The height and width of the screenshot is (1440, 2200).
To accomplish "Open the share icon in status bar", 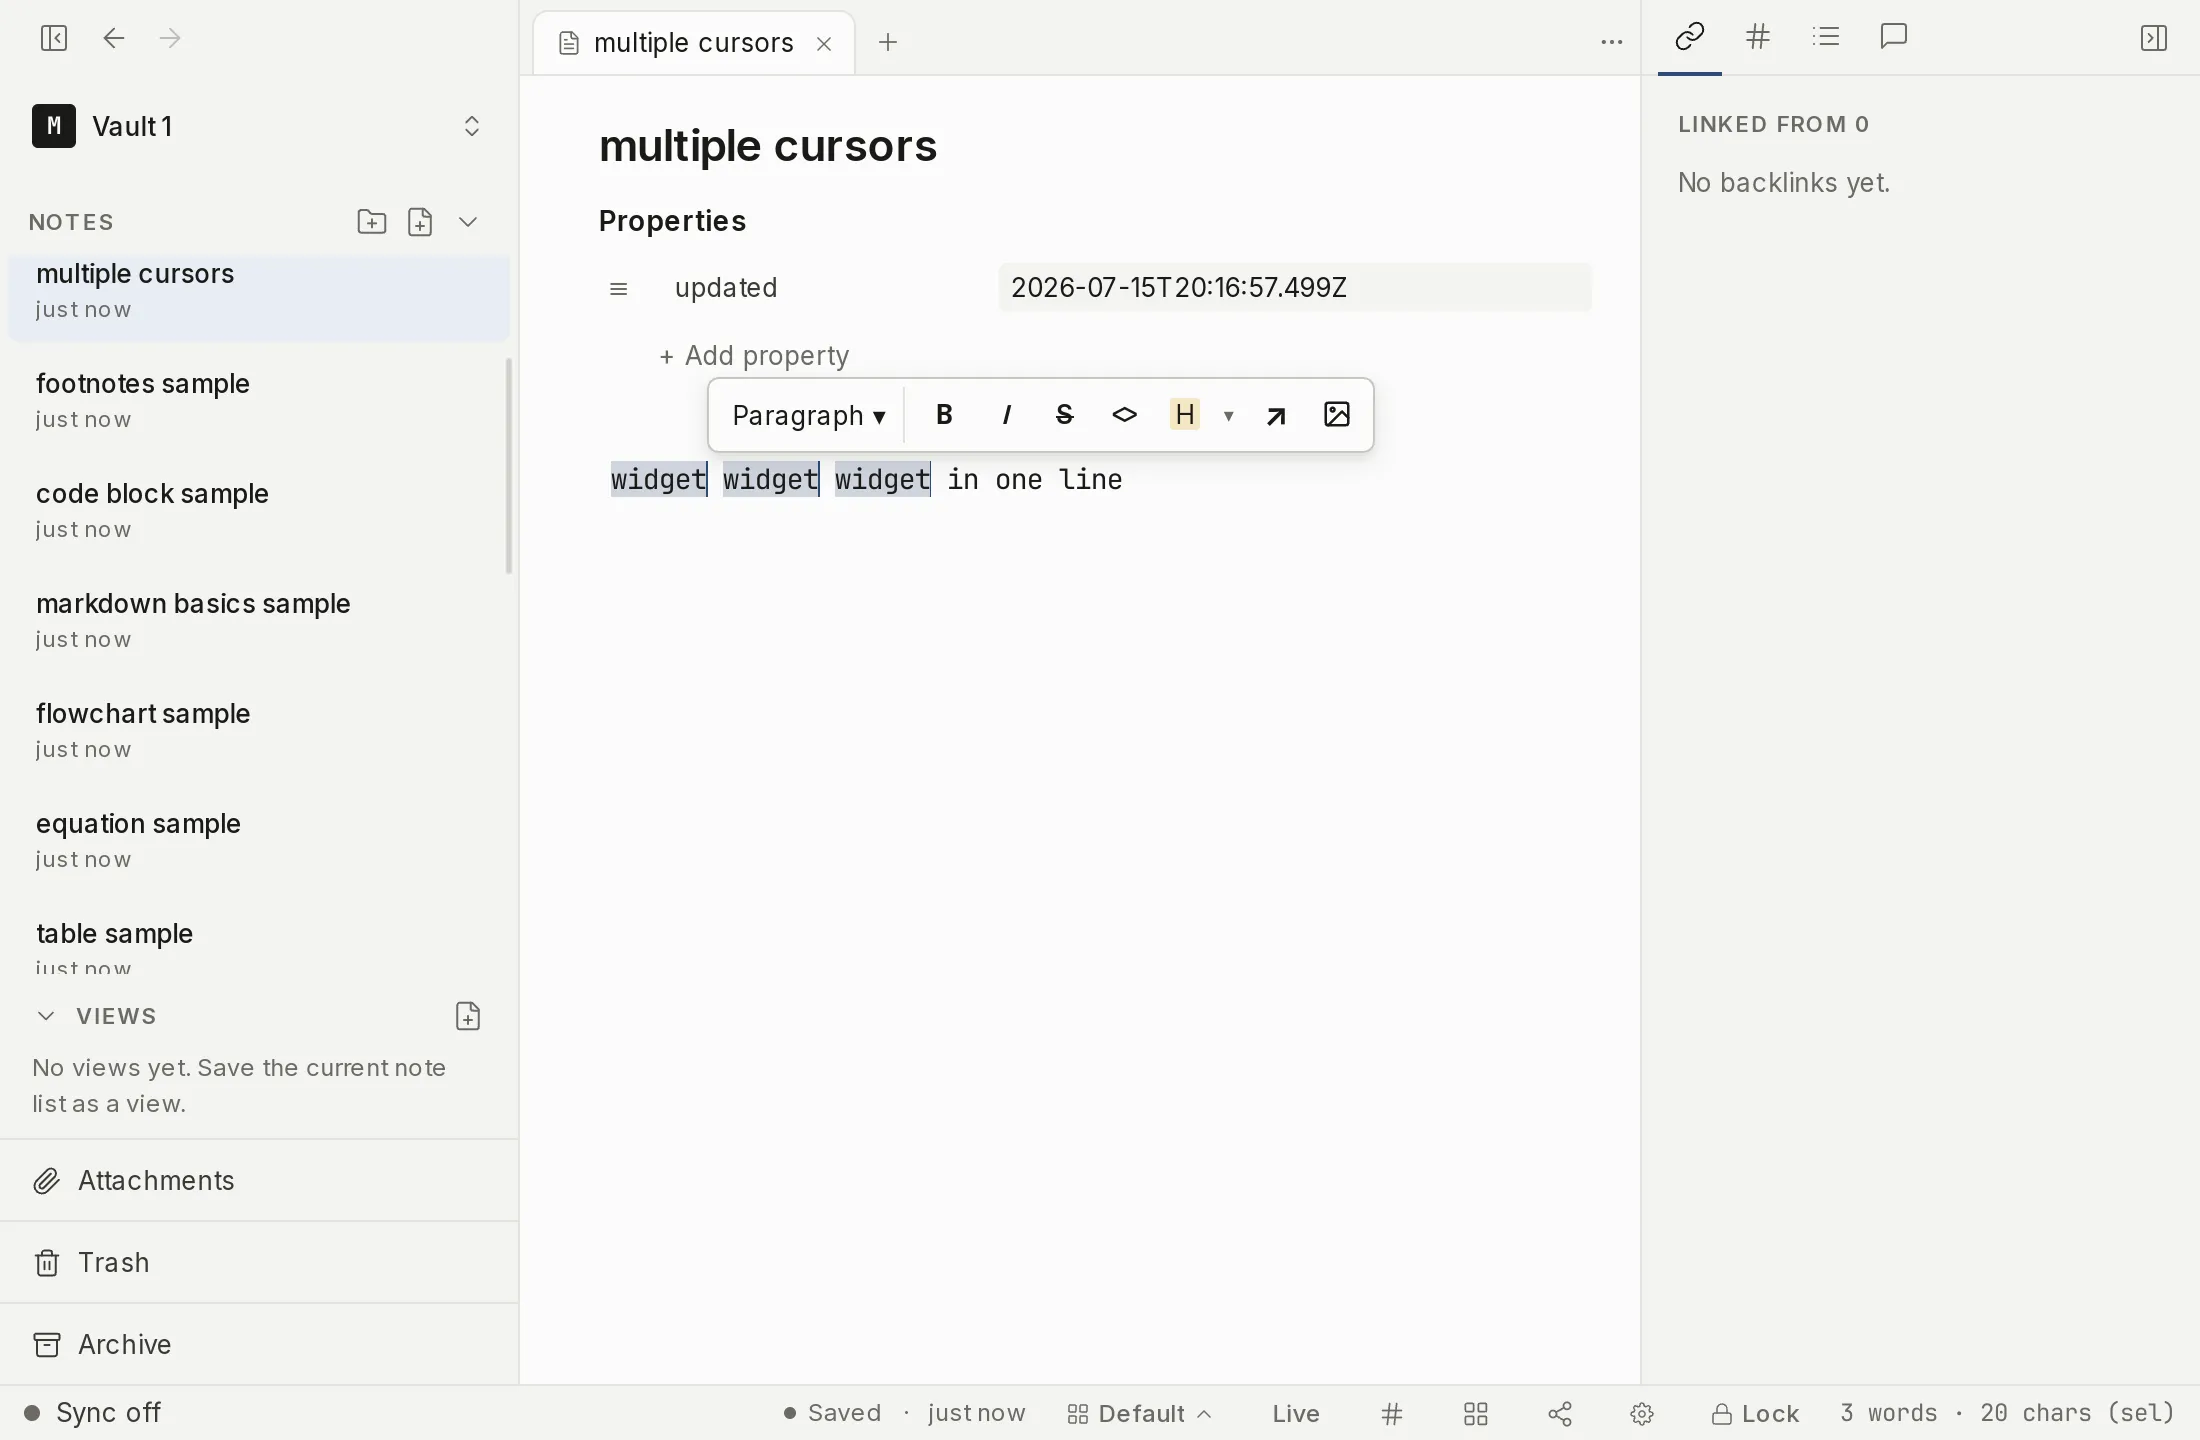I will (x=1560, y=1414).
